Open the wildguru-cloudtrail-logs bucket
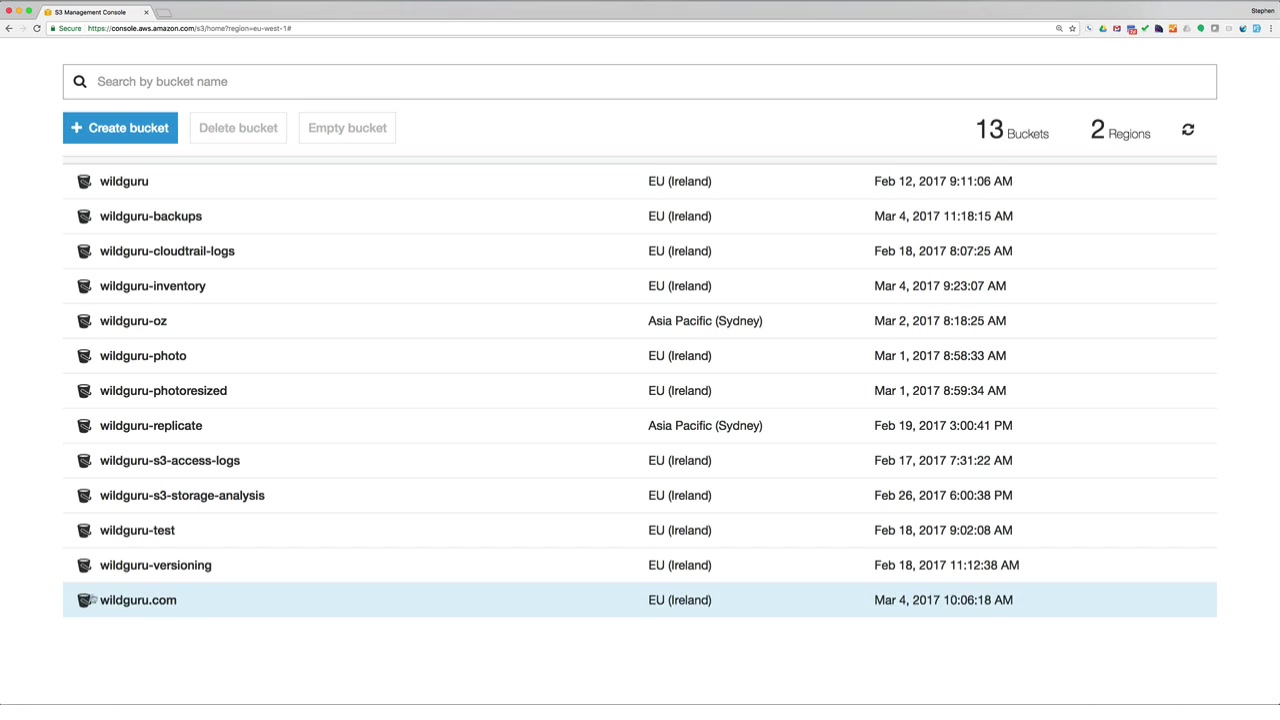1280x720 pixels. (167, 251)
